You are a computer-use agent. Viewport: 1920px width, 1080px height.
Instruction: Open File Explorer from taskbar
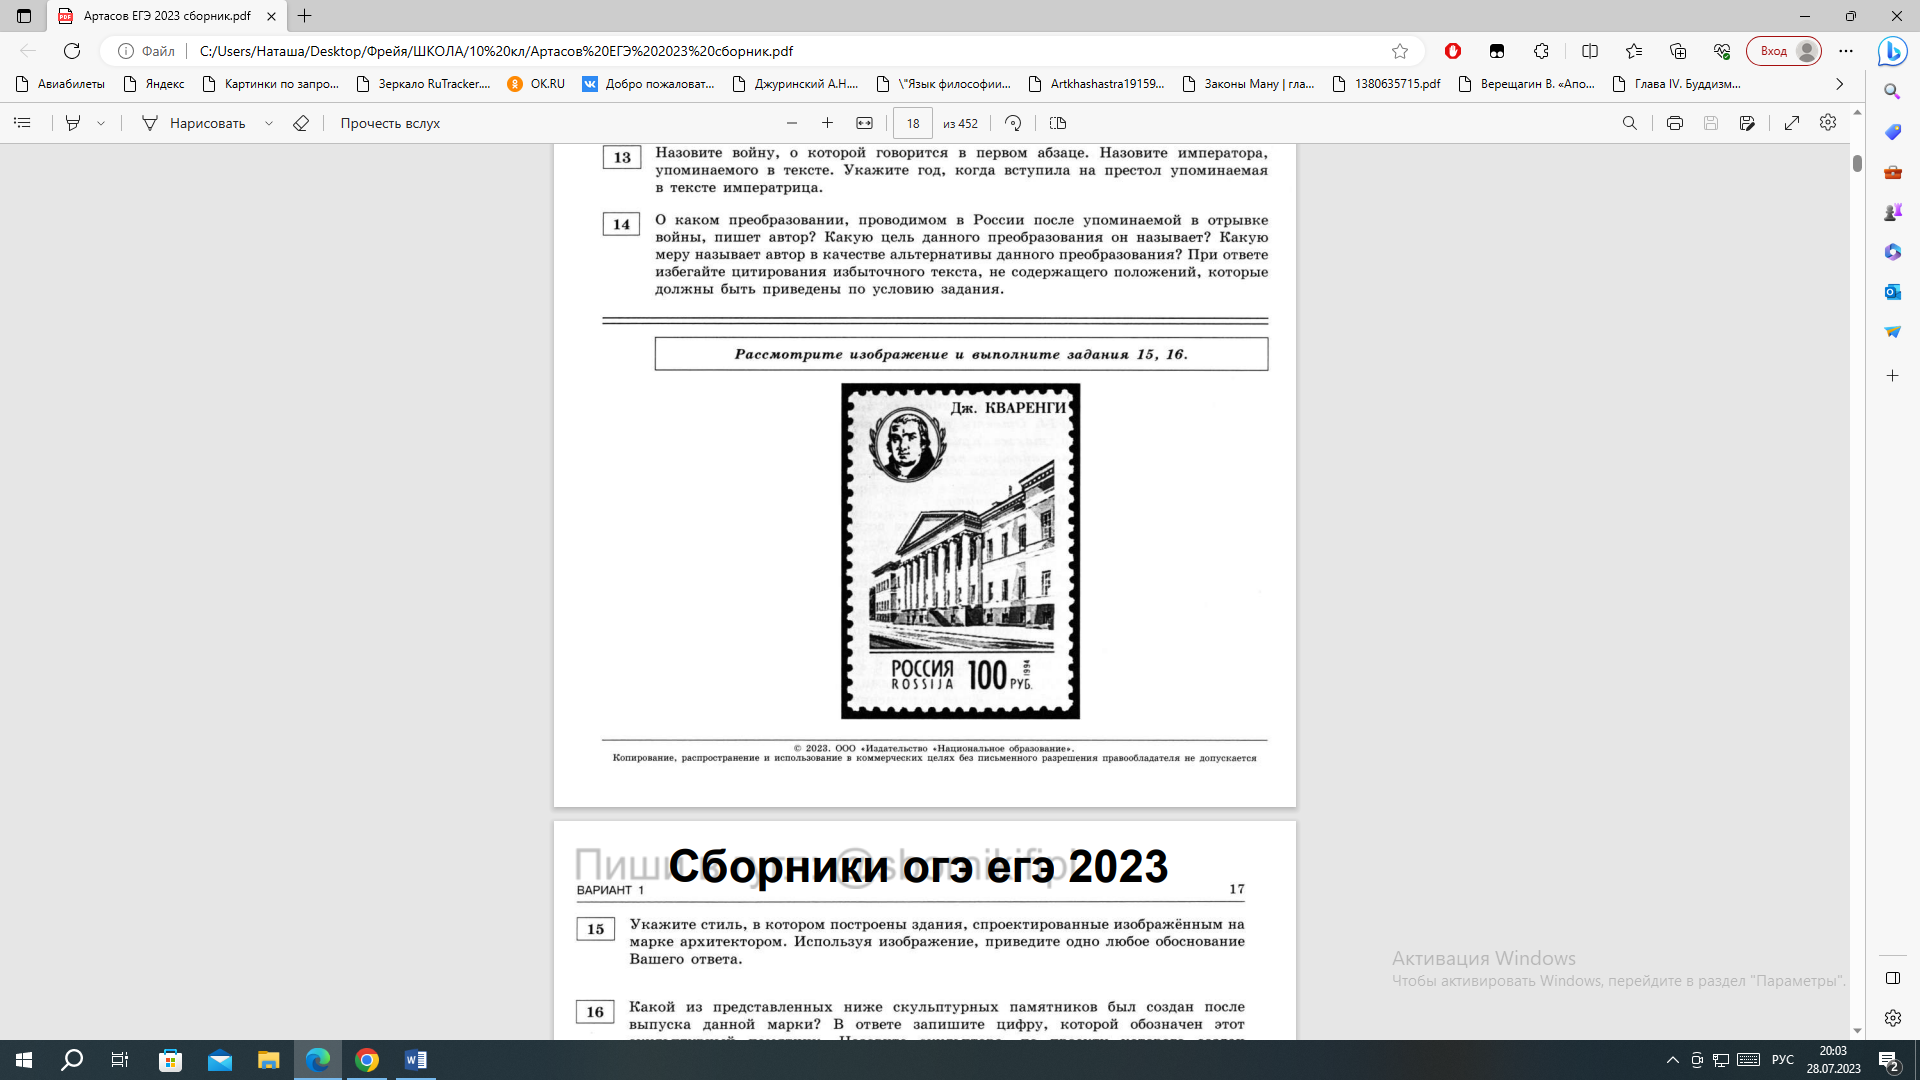tap(268, 1060)
